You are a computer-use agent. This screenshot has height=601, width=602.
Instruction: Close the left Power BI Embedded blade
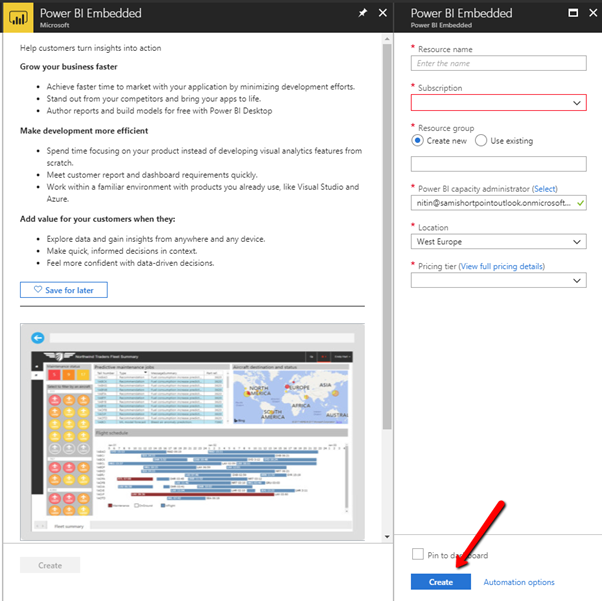(383, 13)
